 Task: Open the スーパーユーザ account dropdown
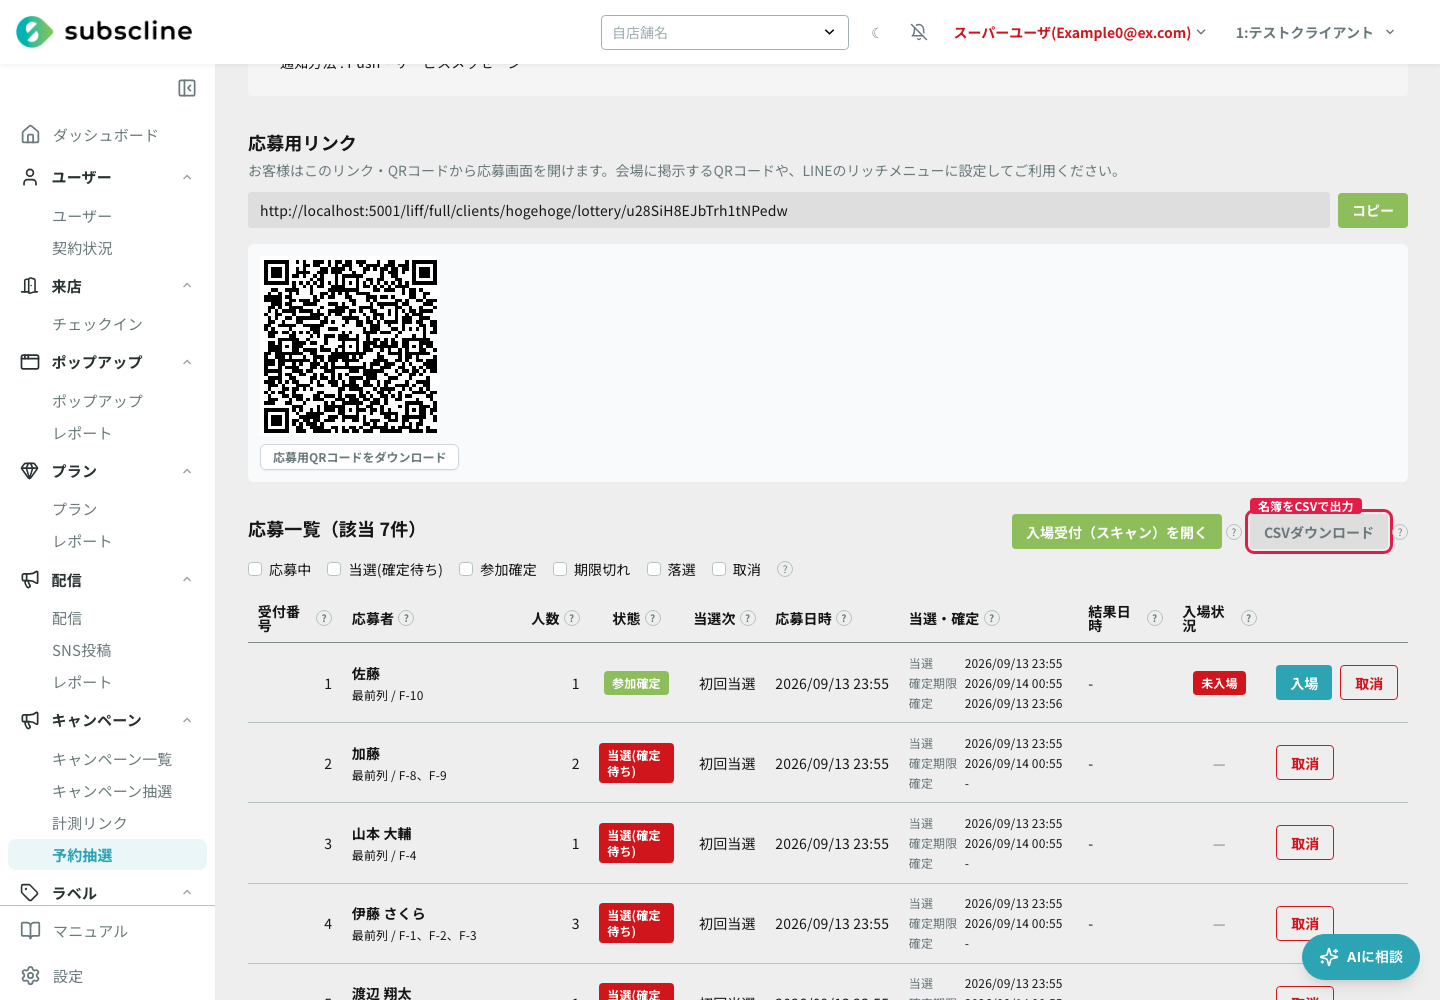coord(1080,33)
